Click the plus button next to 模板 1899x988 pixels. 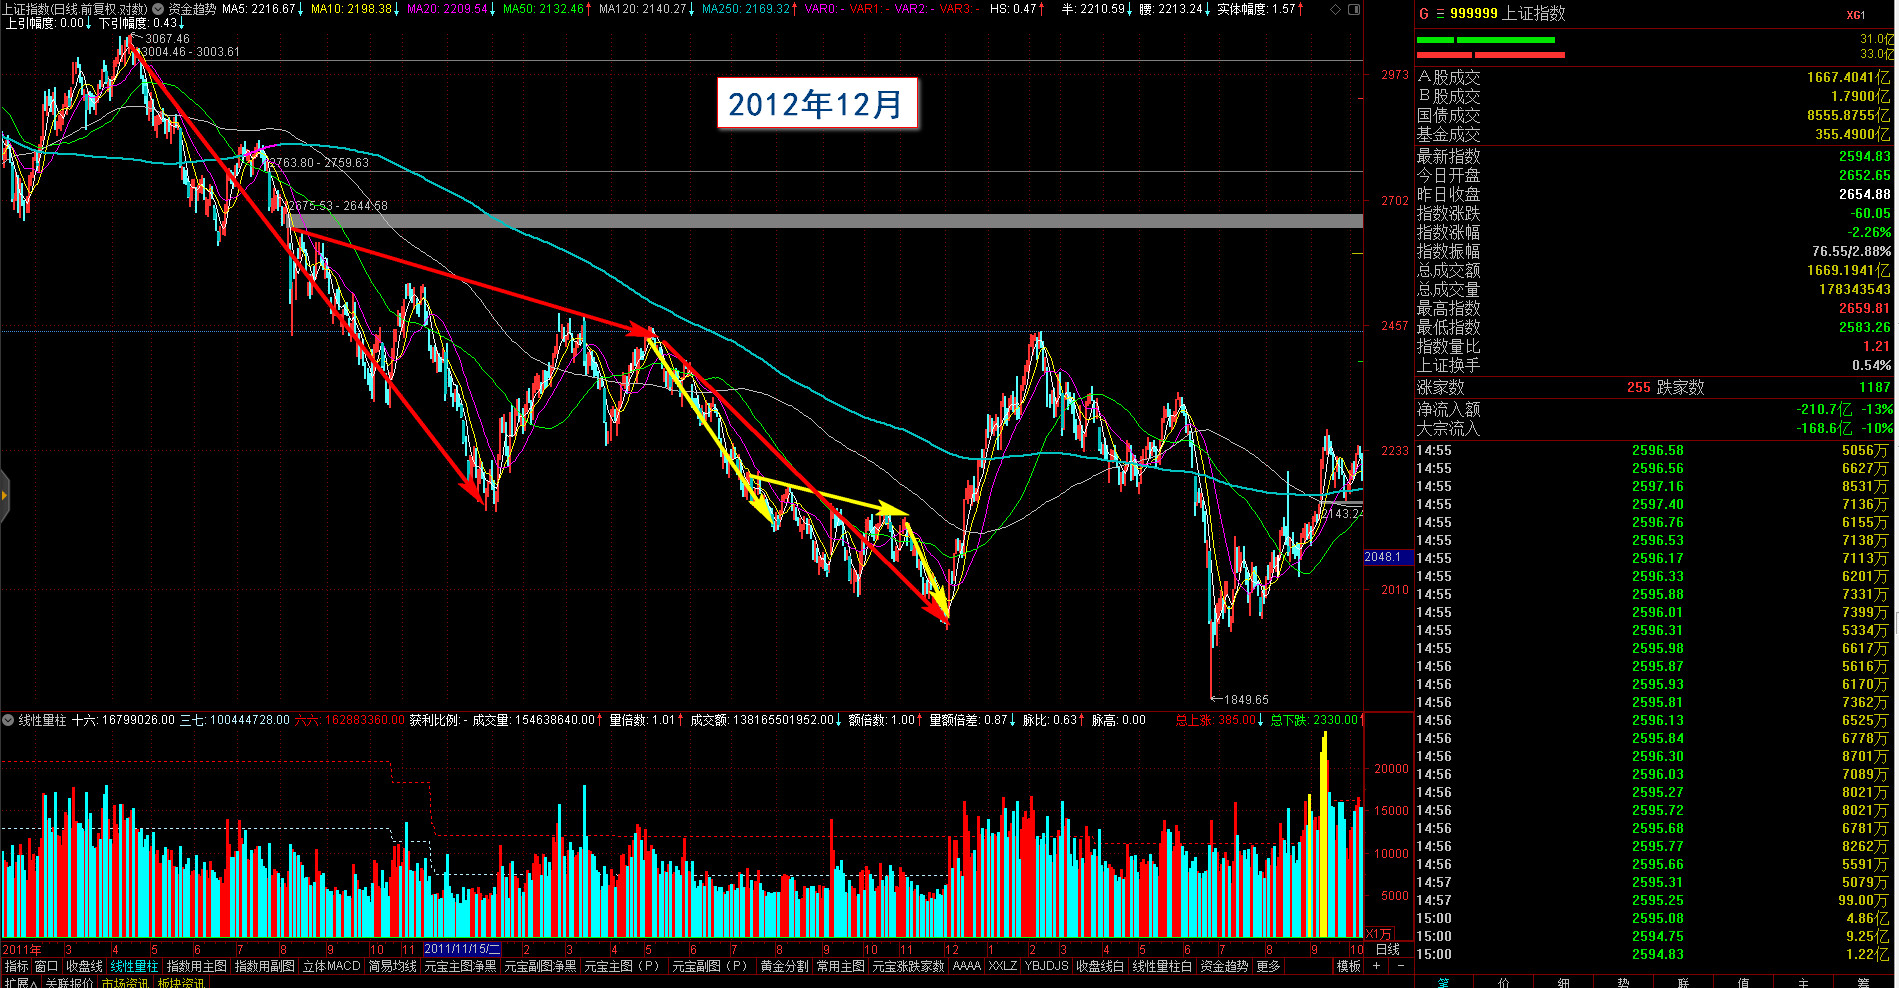1376,966
